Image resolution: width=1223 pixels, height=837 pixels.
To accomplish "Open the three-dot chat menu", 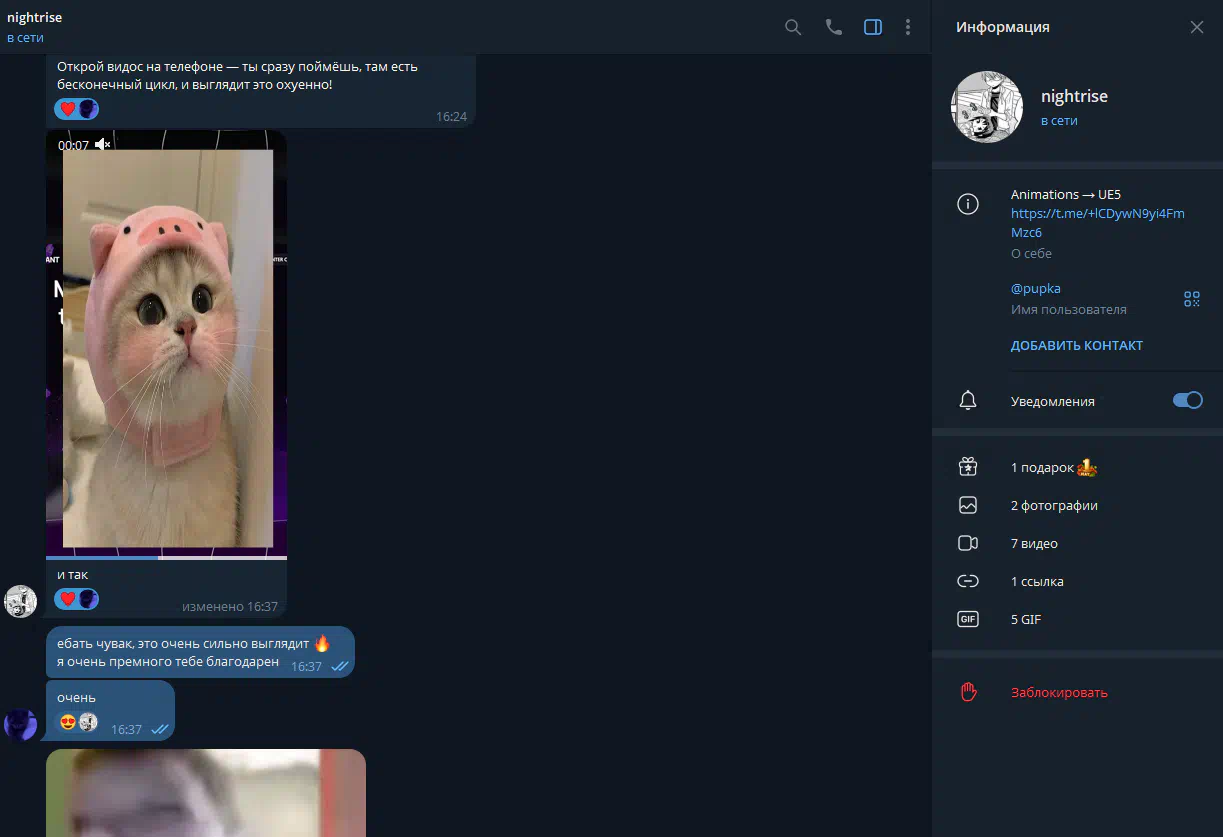I will (x=908, y=27).
